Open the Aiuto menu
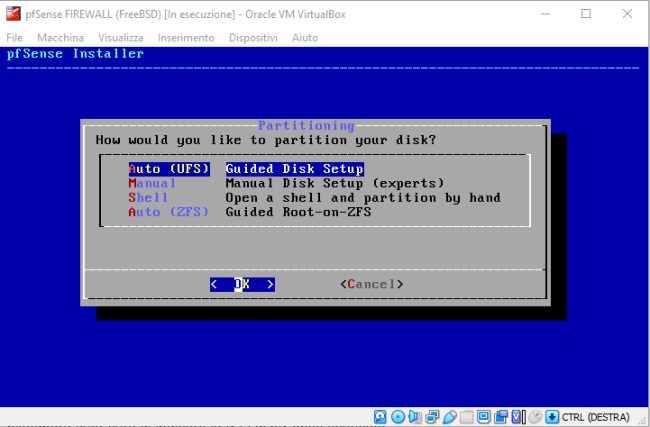This screenshot has height=427, width=650. click(x=305, y=38)
